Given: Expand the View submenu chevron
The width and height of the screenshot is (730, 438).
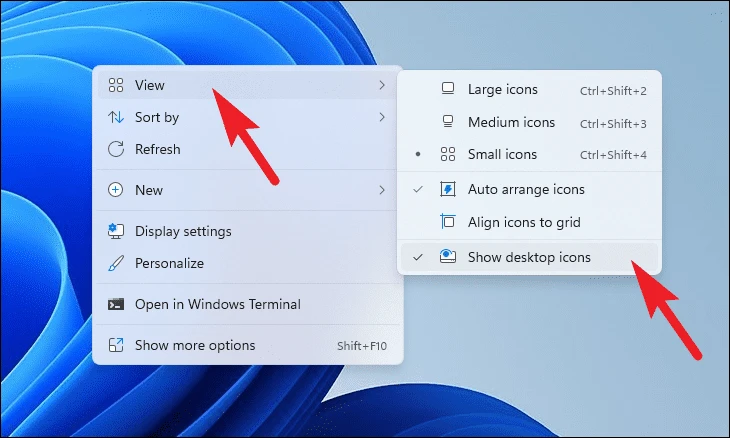Looking at the screenshot, I should click(x=382, y=85).
